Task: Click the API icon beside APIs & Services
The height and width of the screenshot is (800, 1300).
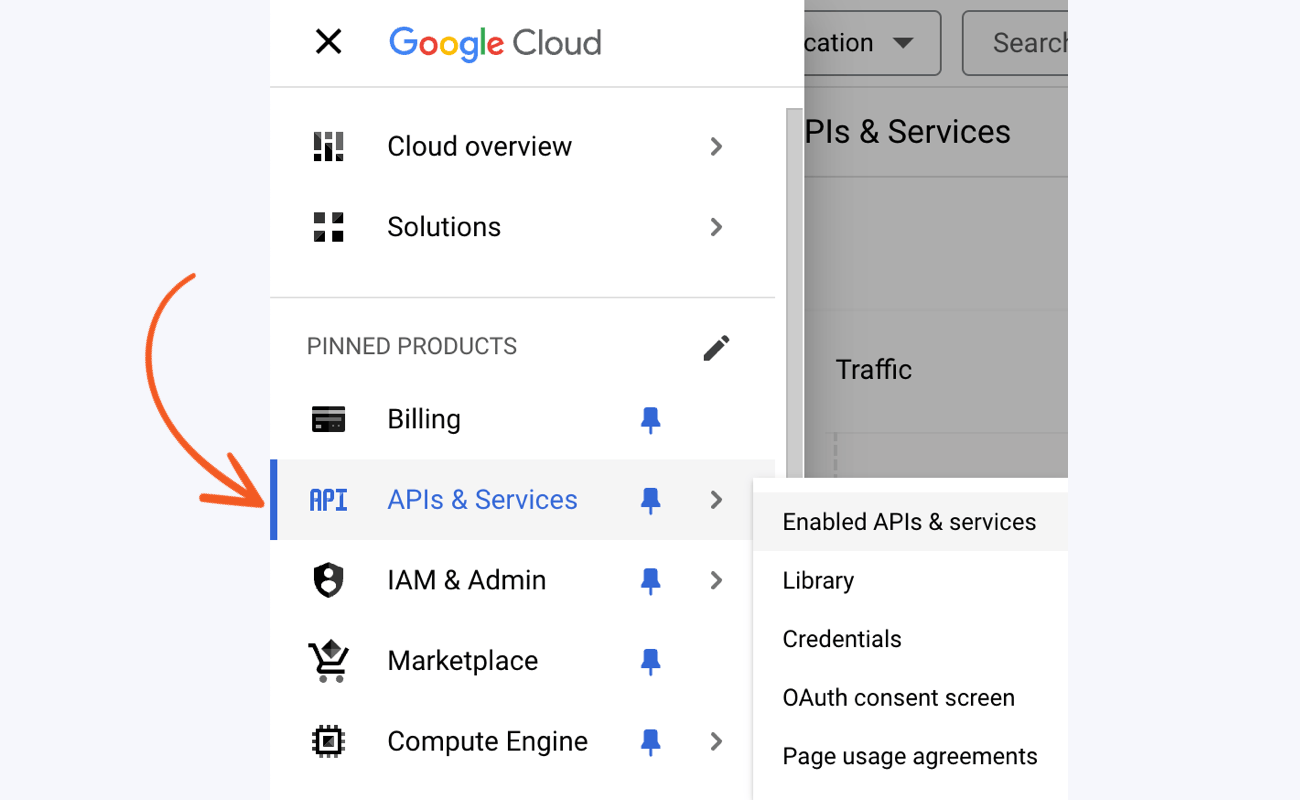Action: point(328,500)
